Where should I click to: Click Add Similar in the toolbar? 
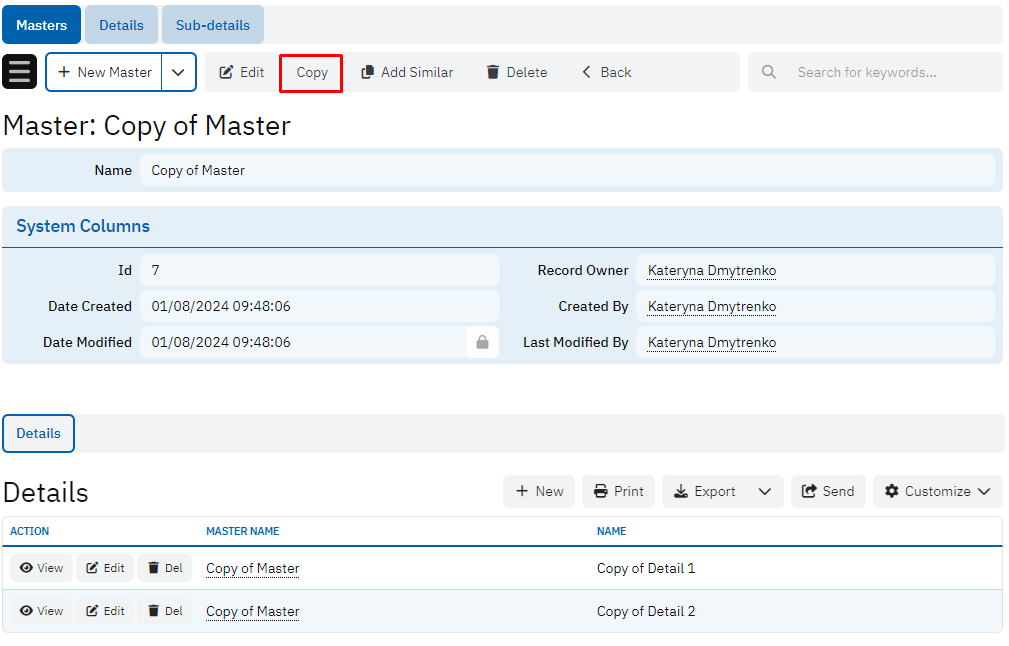[407, 72]
